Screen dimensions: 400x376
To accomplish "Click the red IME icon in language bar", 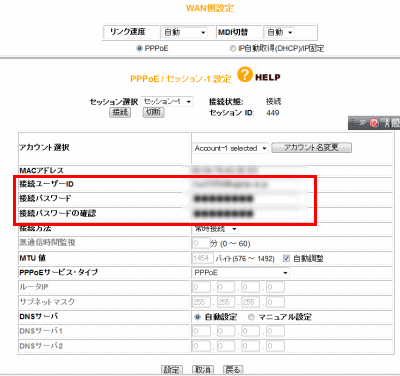I will (x=374, y=123).
